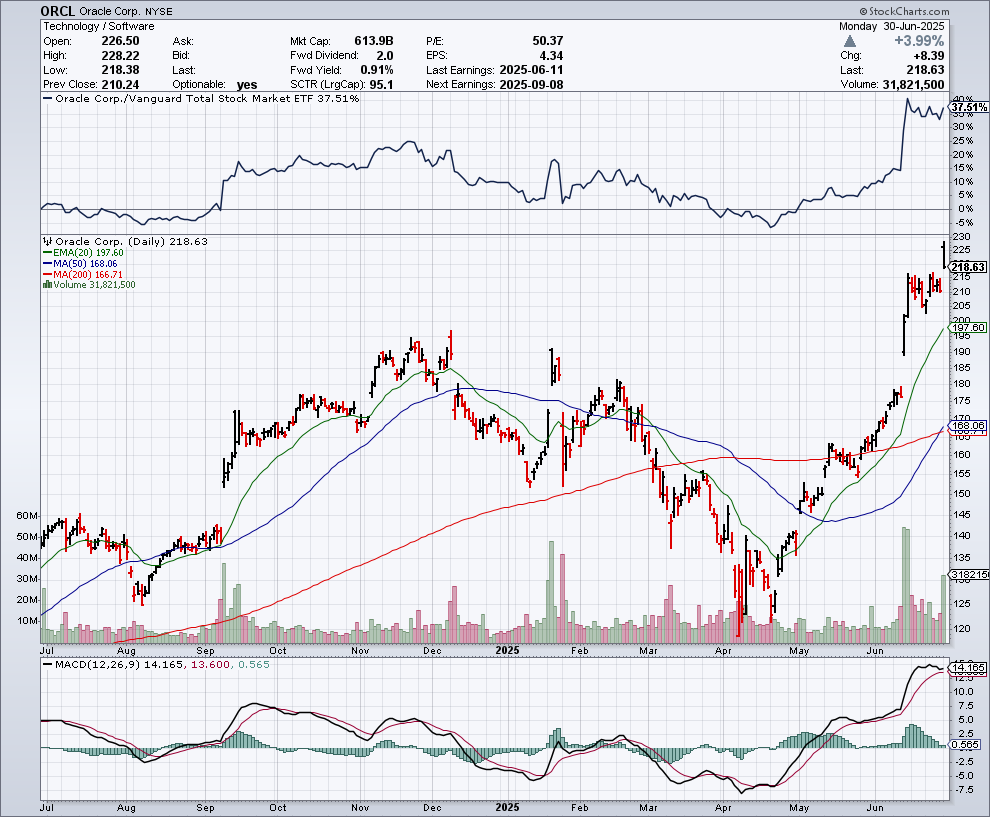The width and height of the screenshot is (990, 817).
Task: Click the Apr label below the MACD panel
Action: click(723, 808)
